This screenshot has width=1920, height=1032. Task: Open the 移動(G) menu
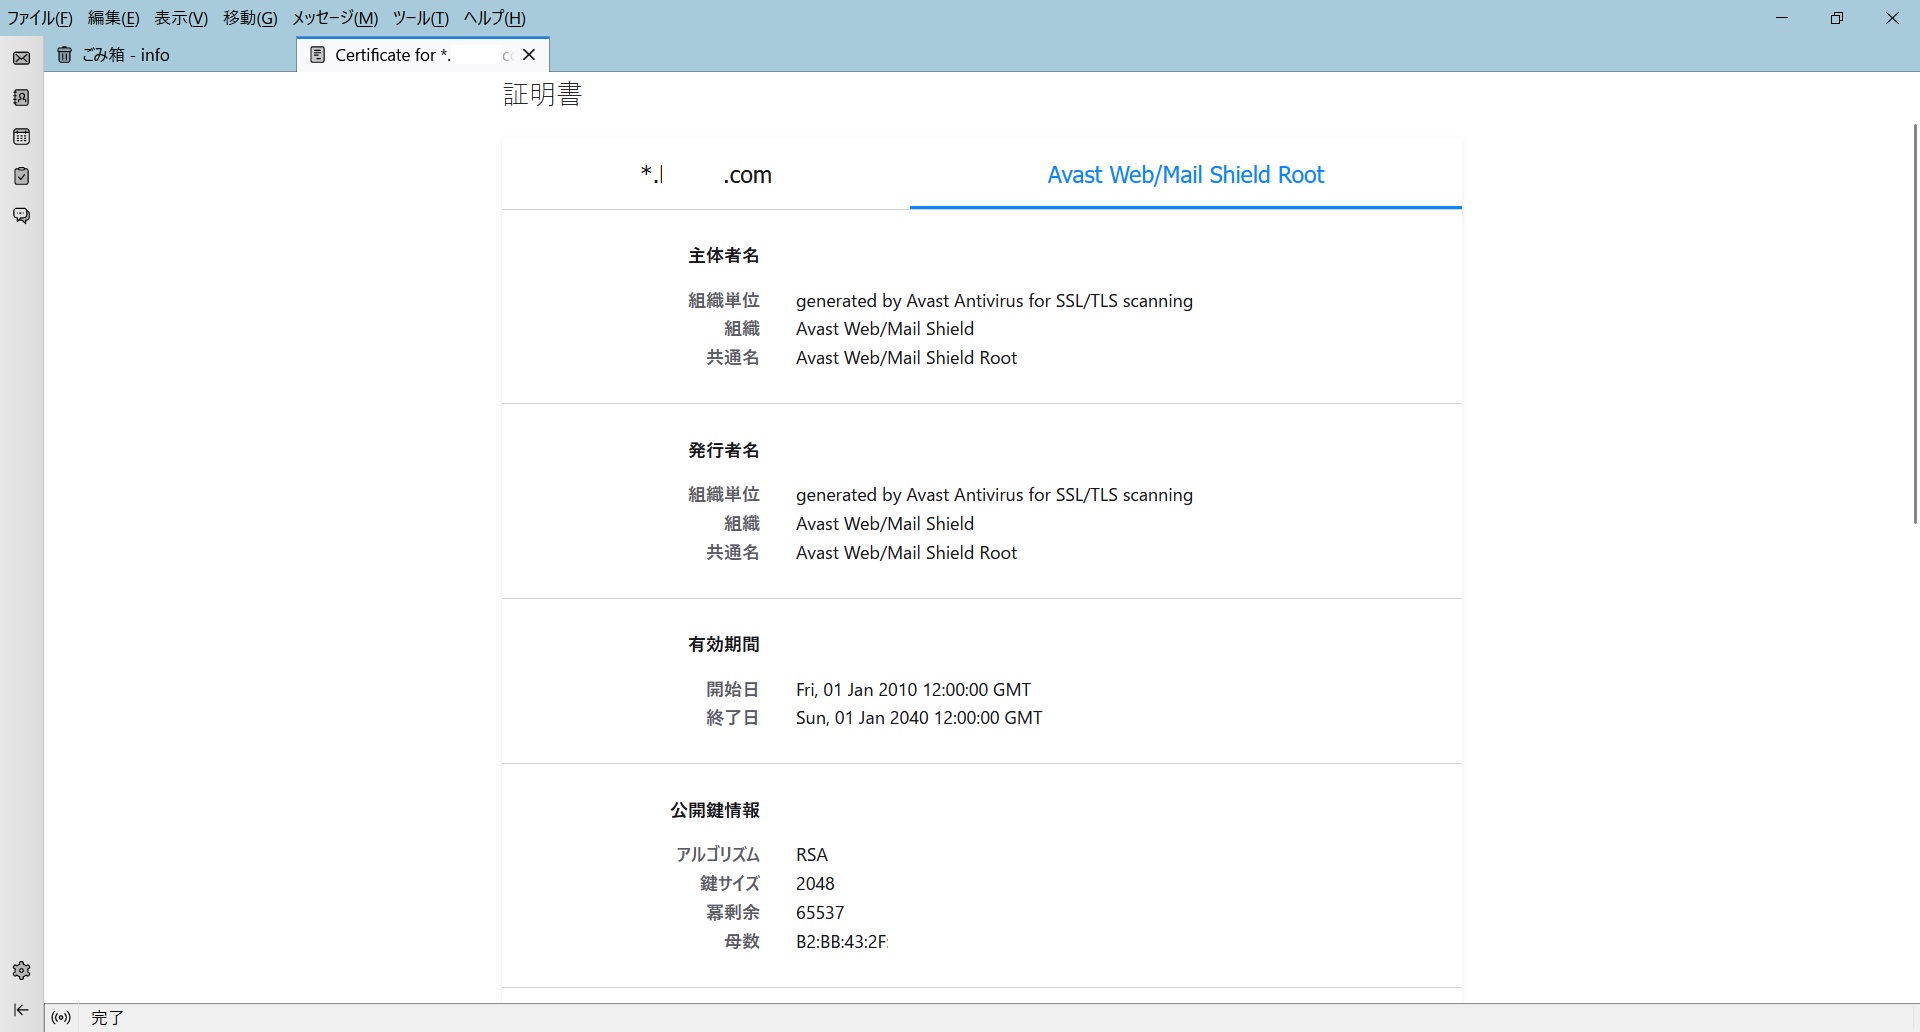click(250, 18)
